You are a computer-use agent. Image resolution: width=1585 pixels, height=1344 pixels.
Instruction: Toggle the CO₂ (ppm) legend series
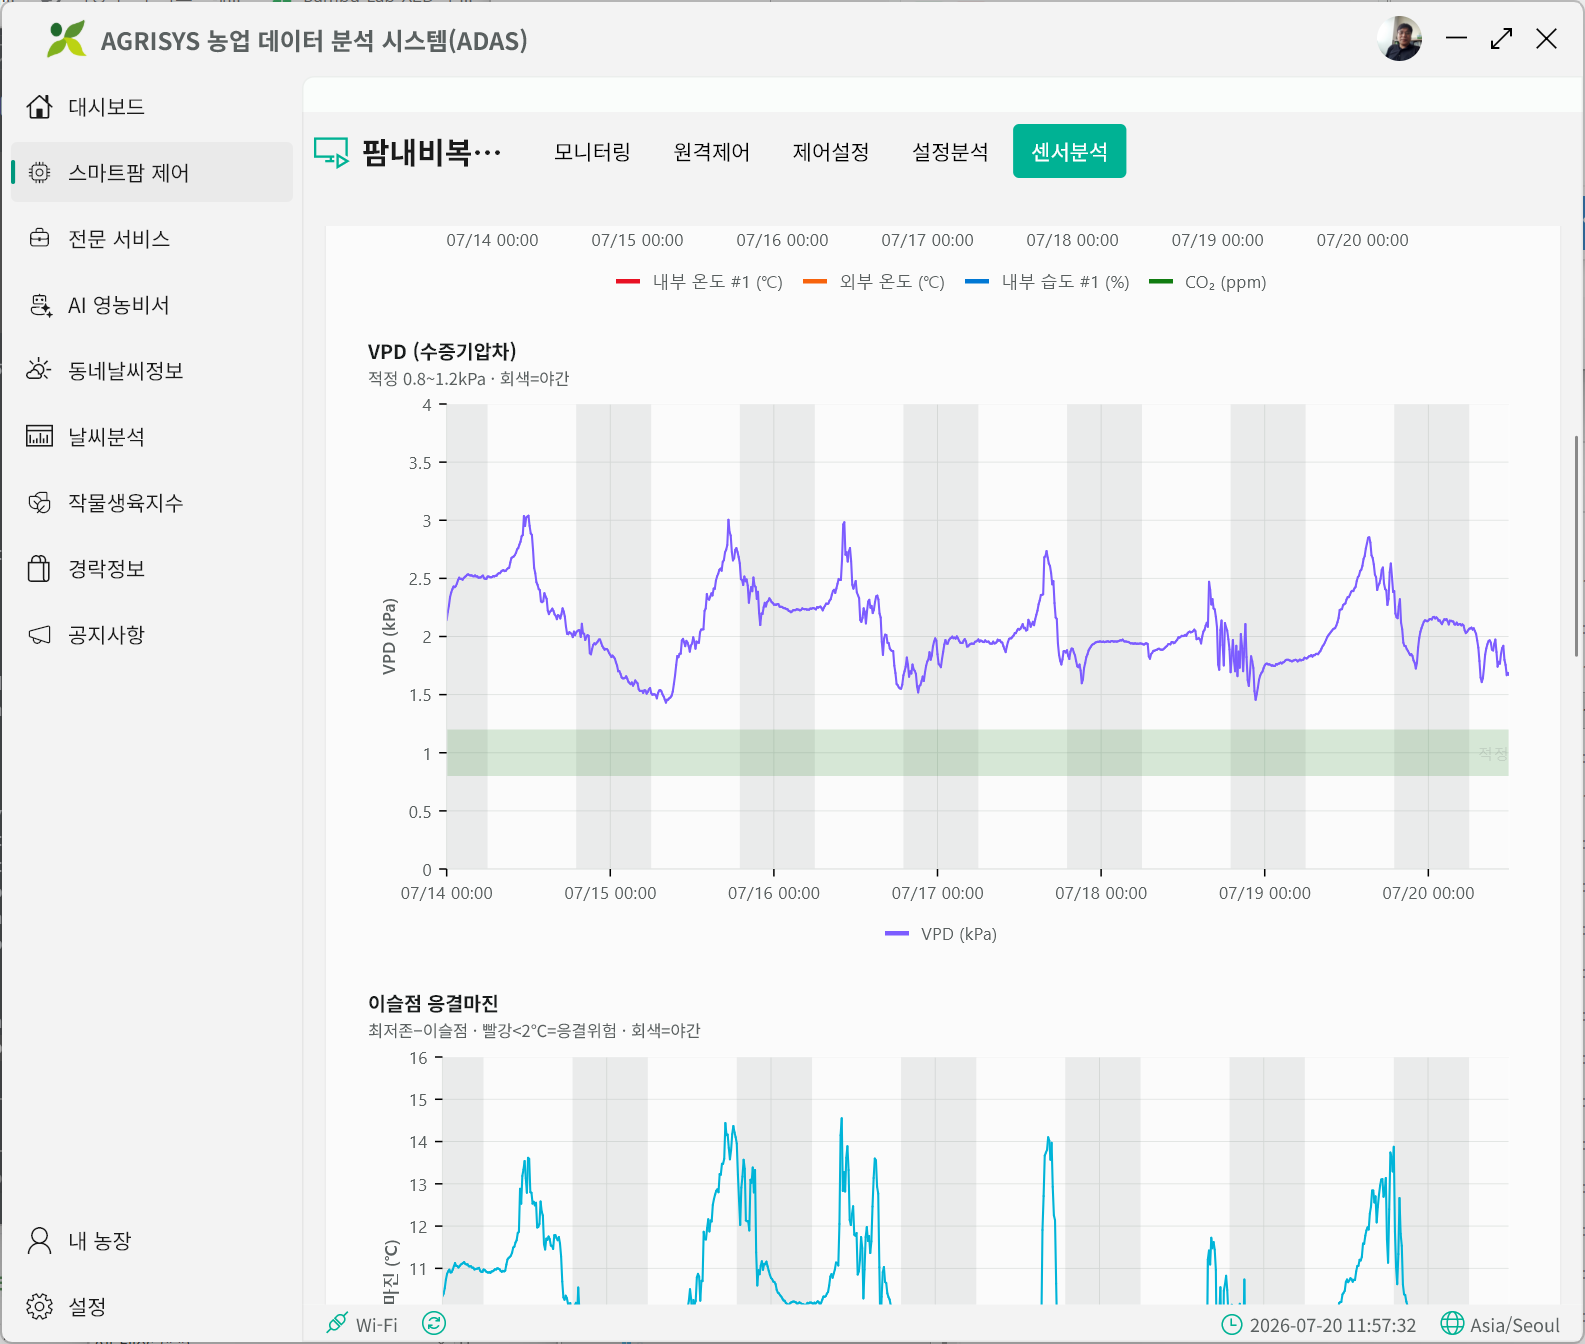click(1208, 282)
